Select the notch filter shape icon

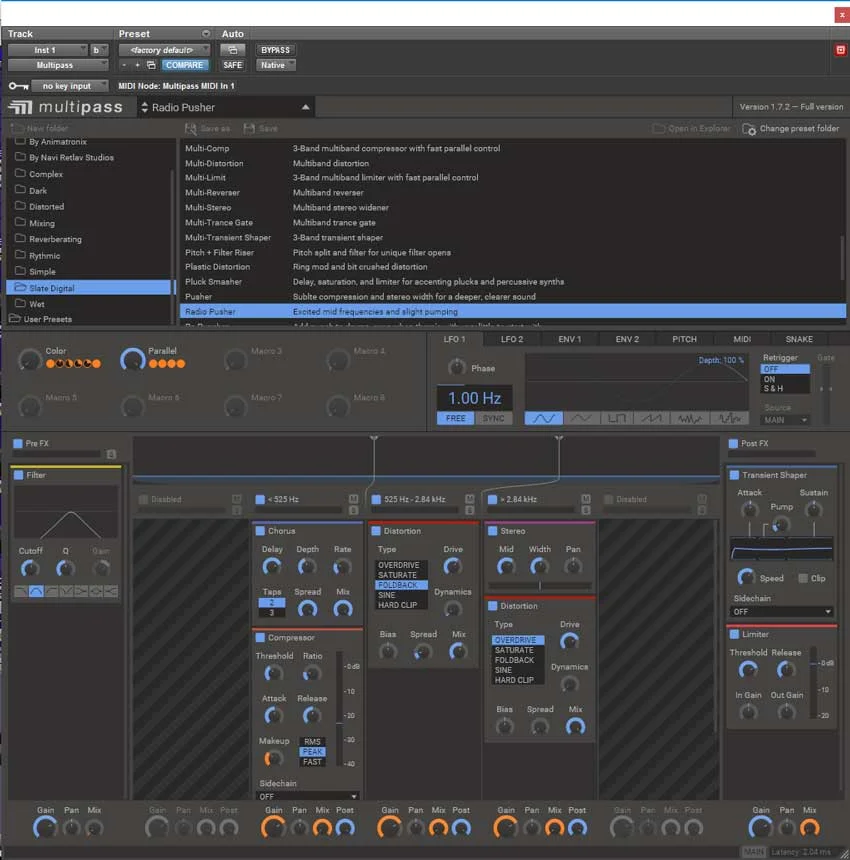pyautogui.click(x=66, y=591)
